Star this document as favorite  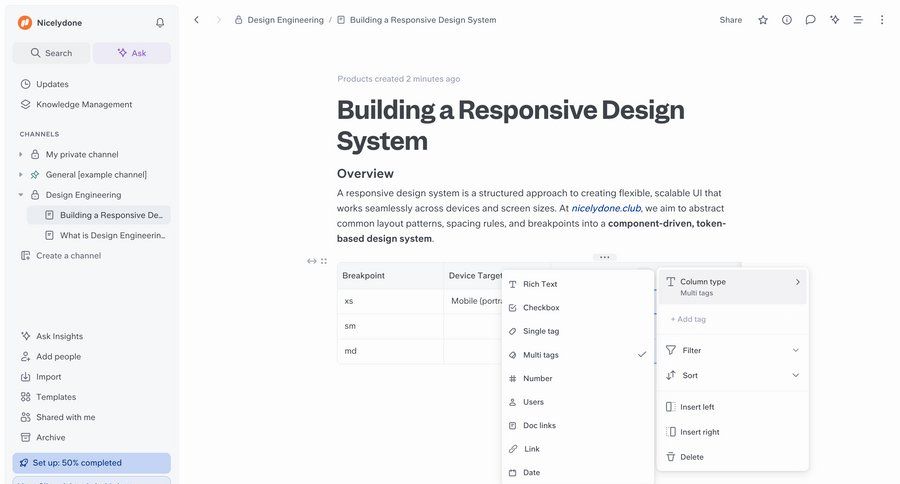[x=763, y=20]
